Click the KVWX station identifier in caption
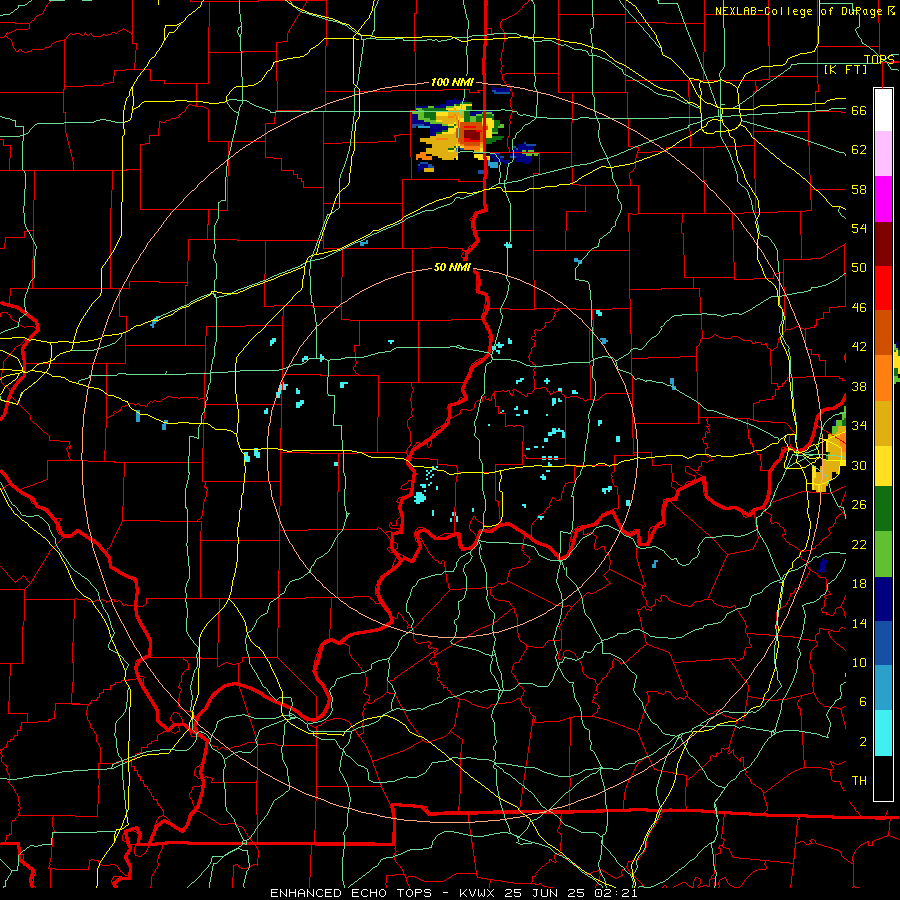 [476, 893]
